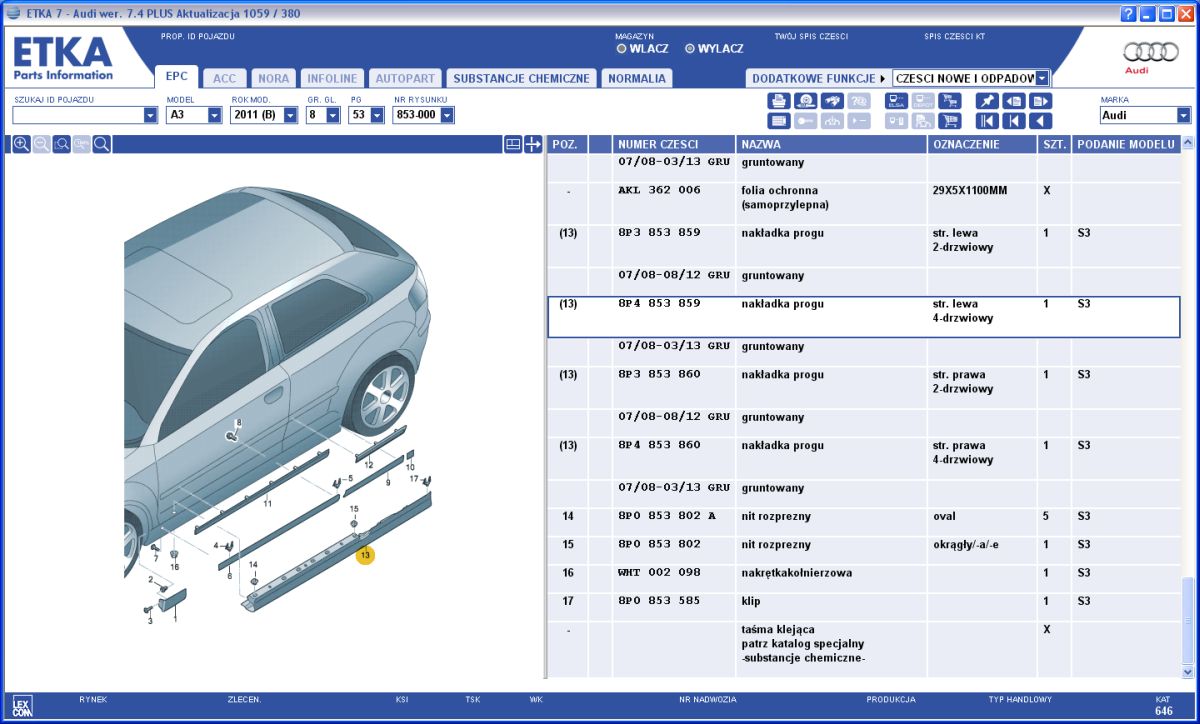The height and width of the screenshot is (724, 1200).
Task: Click the print icon in the toolbar
Action: click(778, 101)
